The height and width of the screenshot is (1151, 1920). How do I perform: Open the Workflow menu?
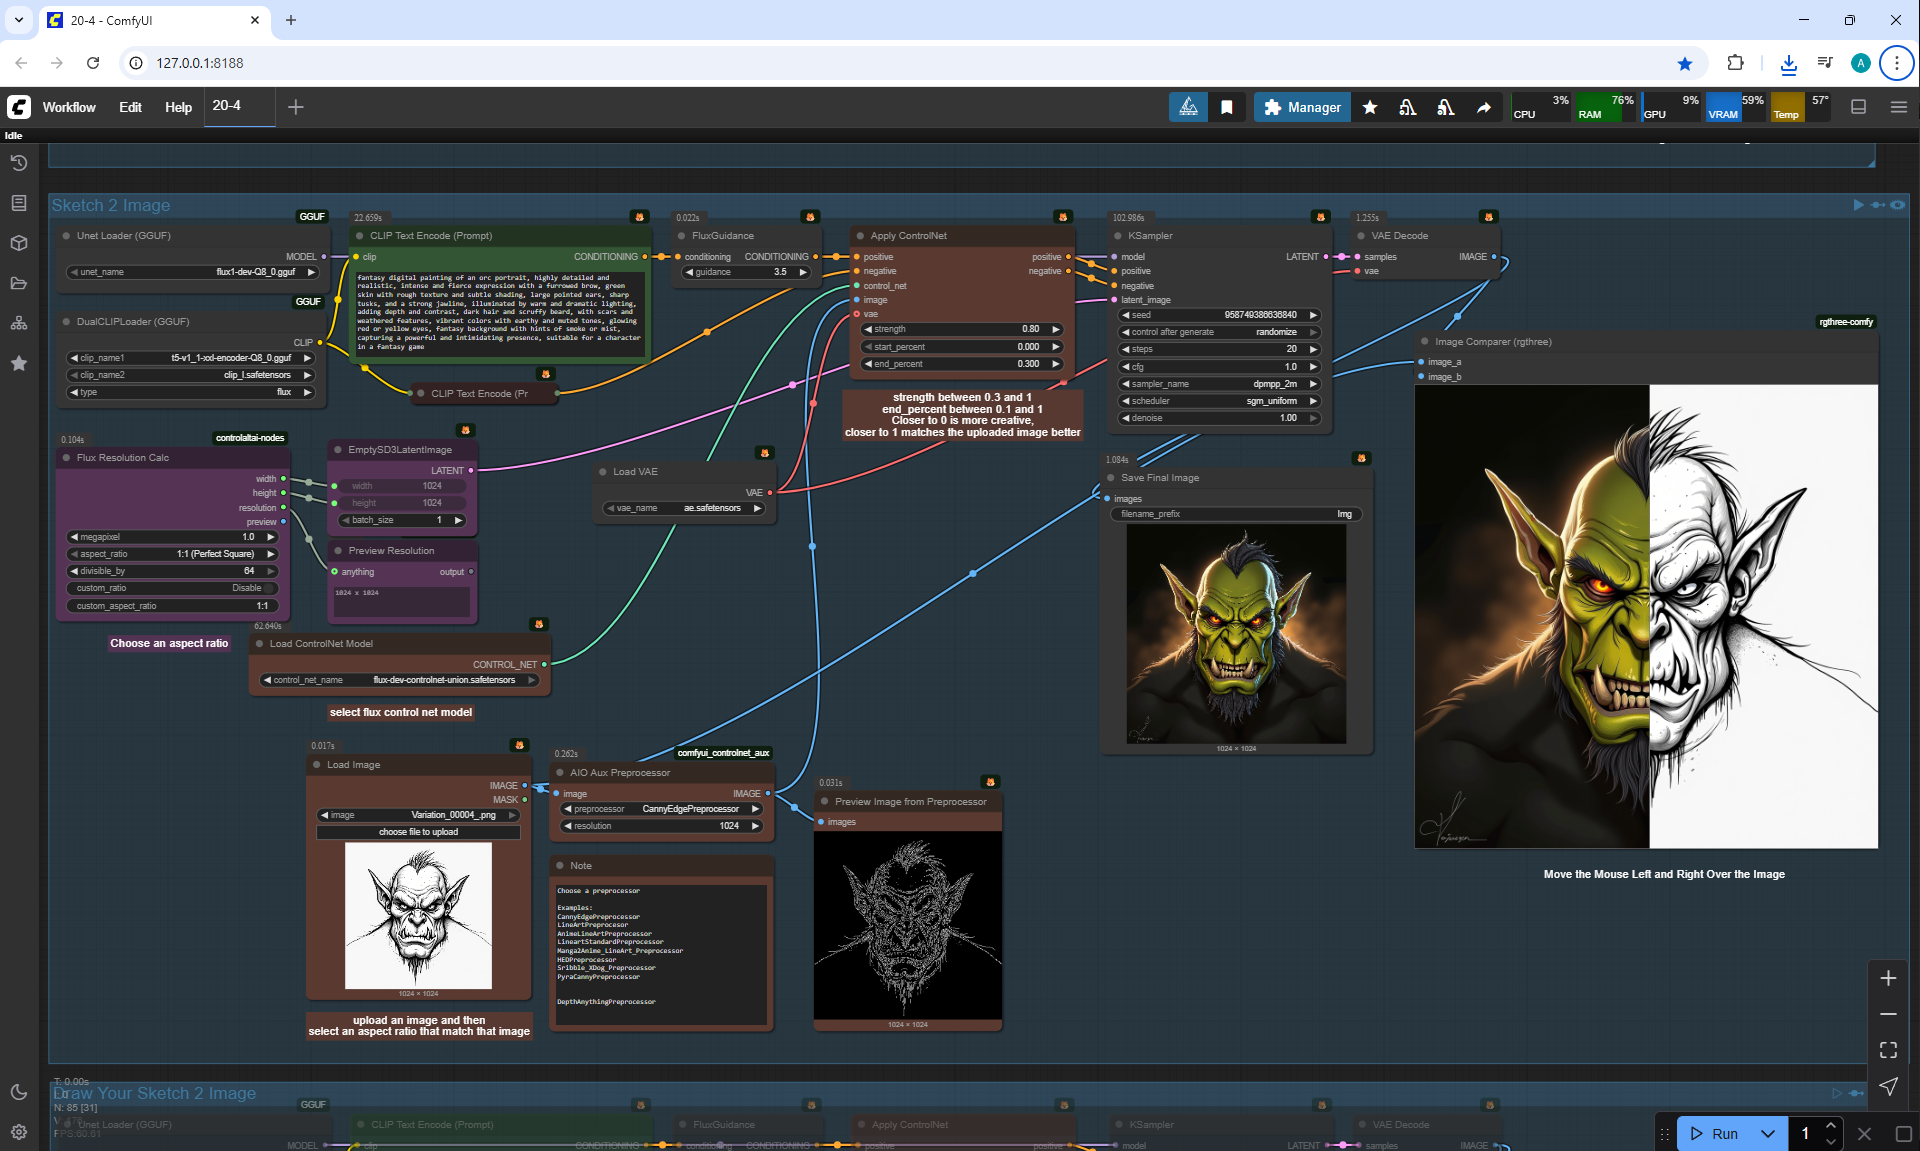pos(69,107)
